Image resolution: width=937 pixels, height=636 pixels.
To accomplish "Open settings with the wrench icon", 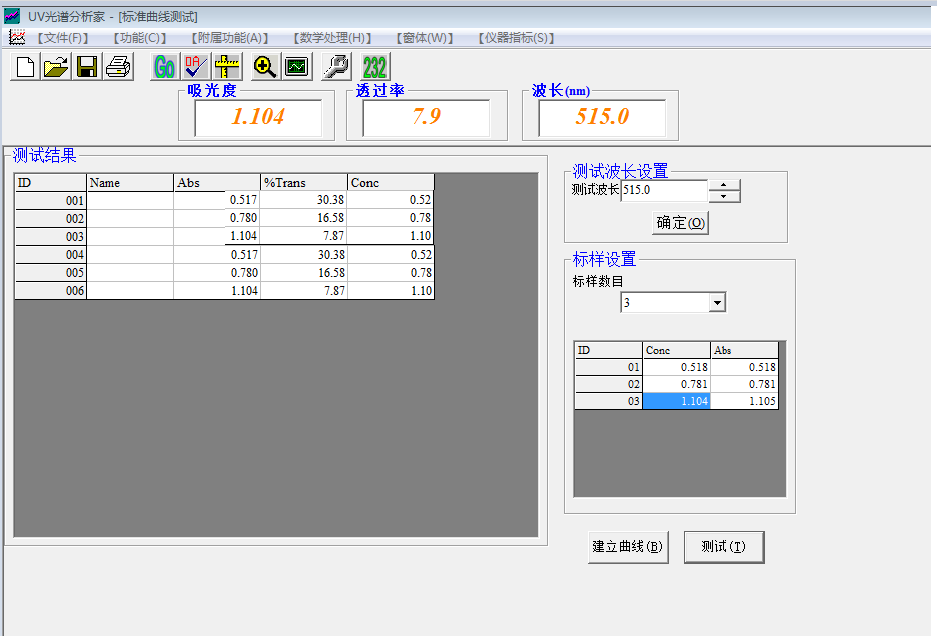I will point(336,67).
